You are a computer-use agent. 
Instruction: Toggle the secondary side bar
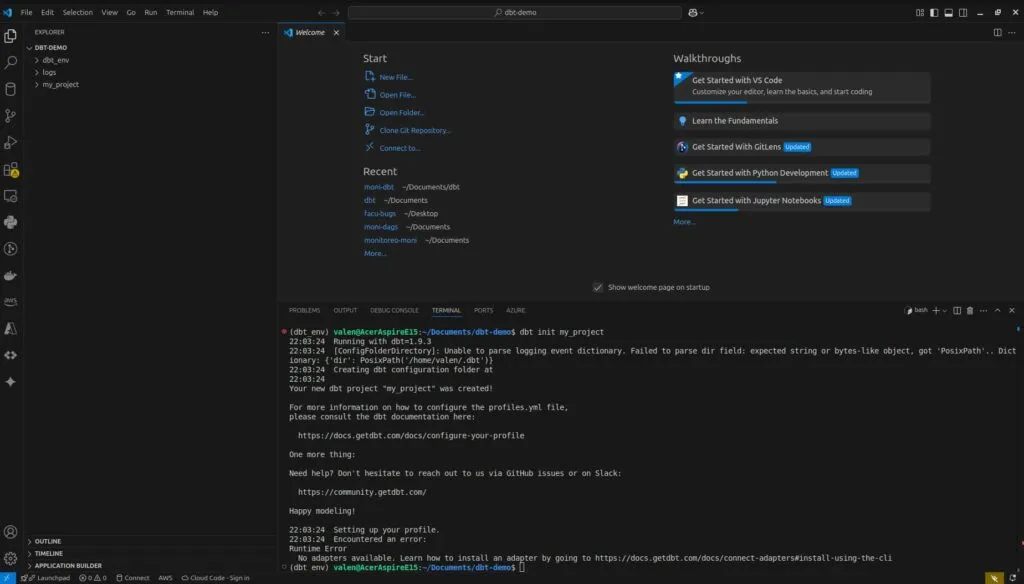963,12
